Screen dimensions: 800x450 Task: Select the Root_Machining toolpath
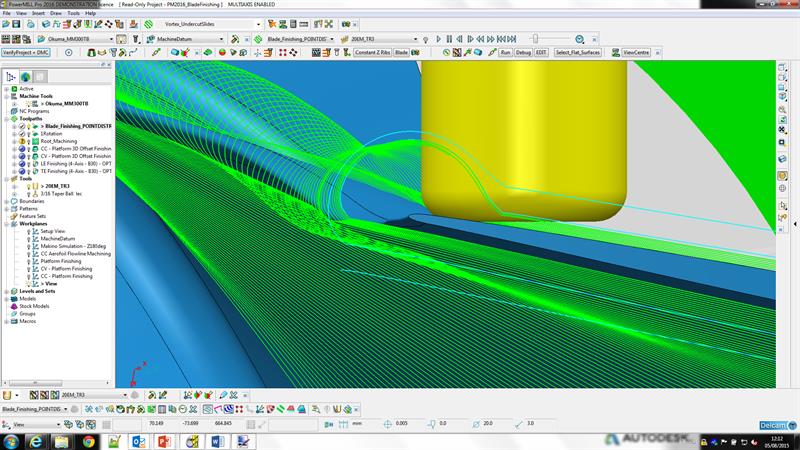(x=59, y=141)
